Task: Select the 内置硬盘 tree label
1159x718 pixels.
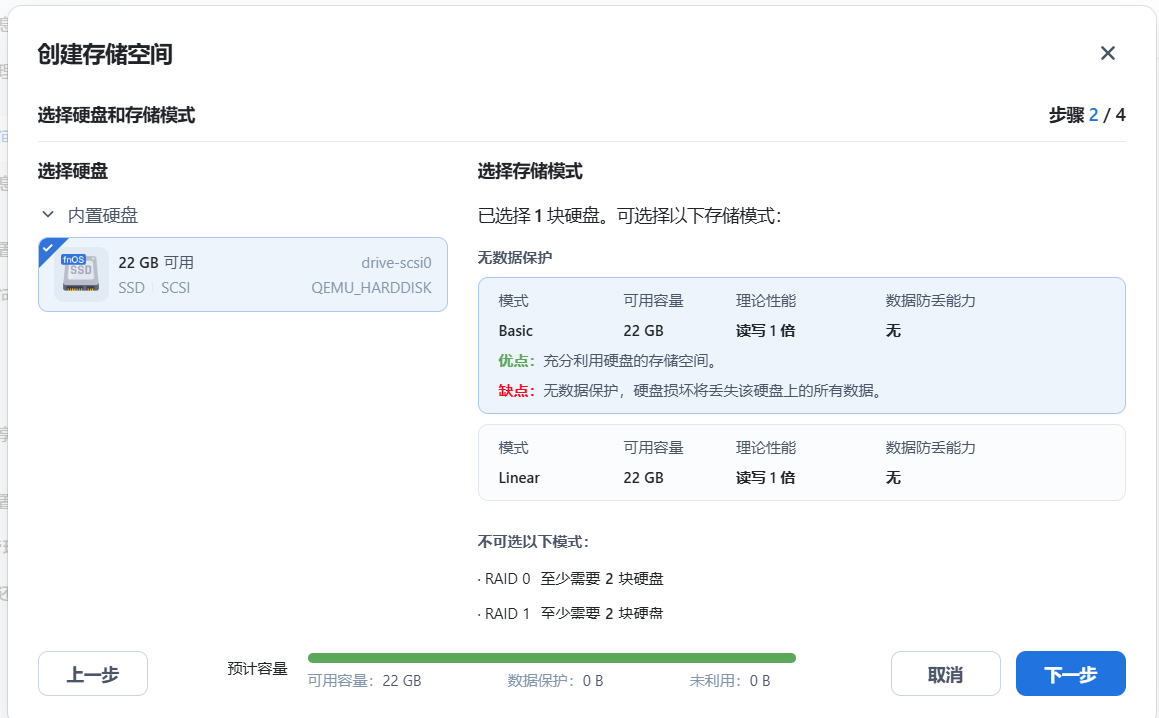Action: tap(103, 215)
